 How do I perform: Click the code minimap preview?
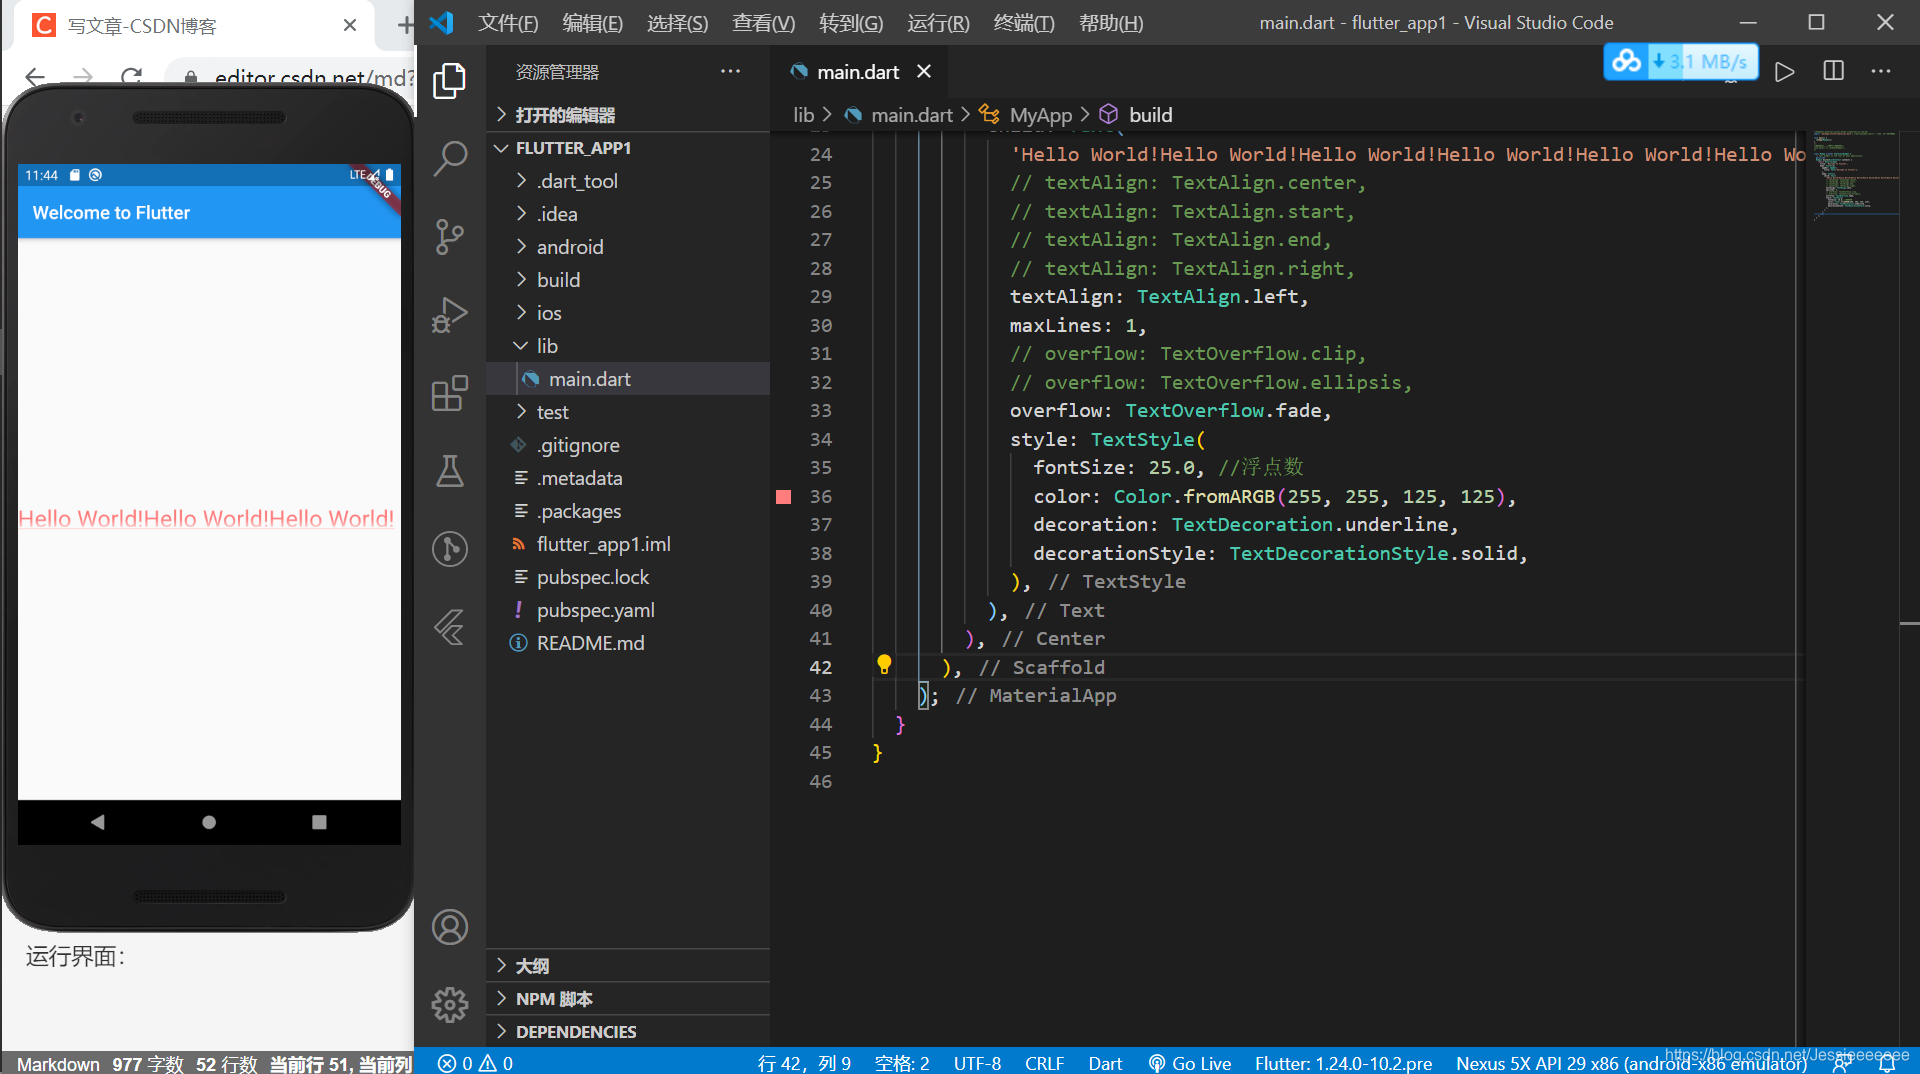(x=1856, y=175)
